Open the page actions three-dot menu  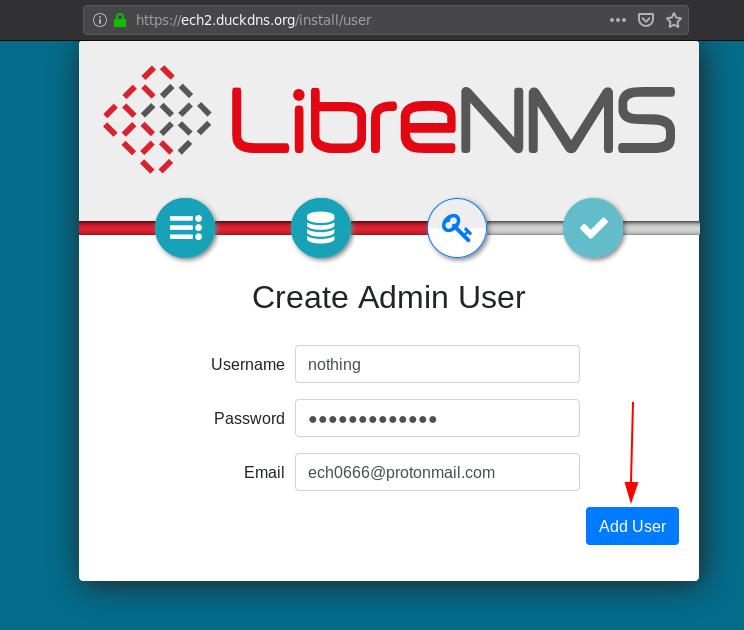(x=618, y=20)
